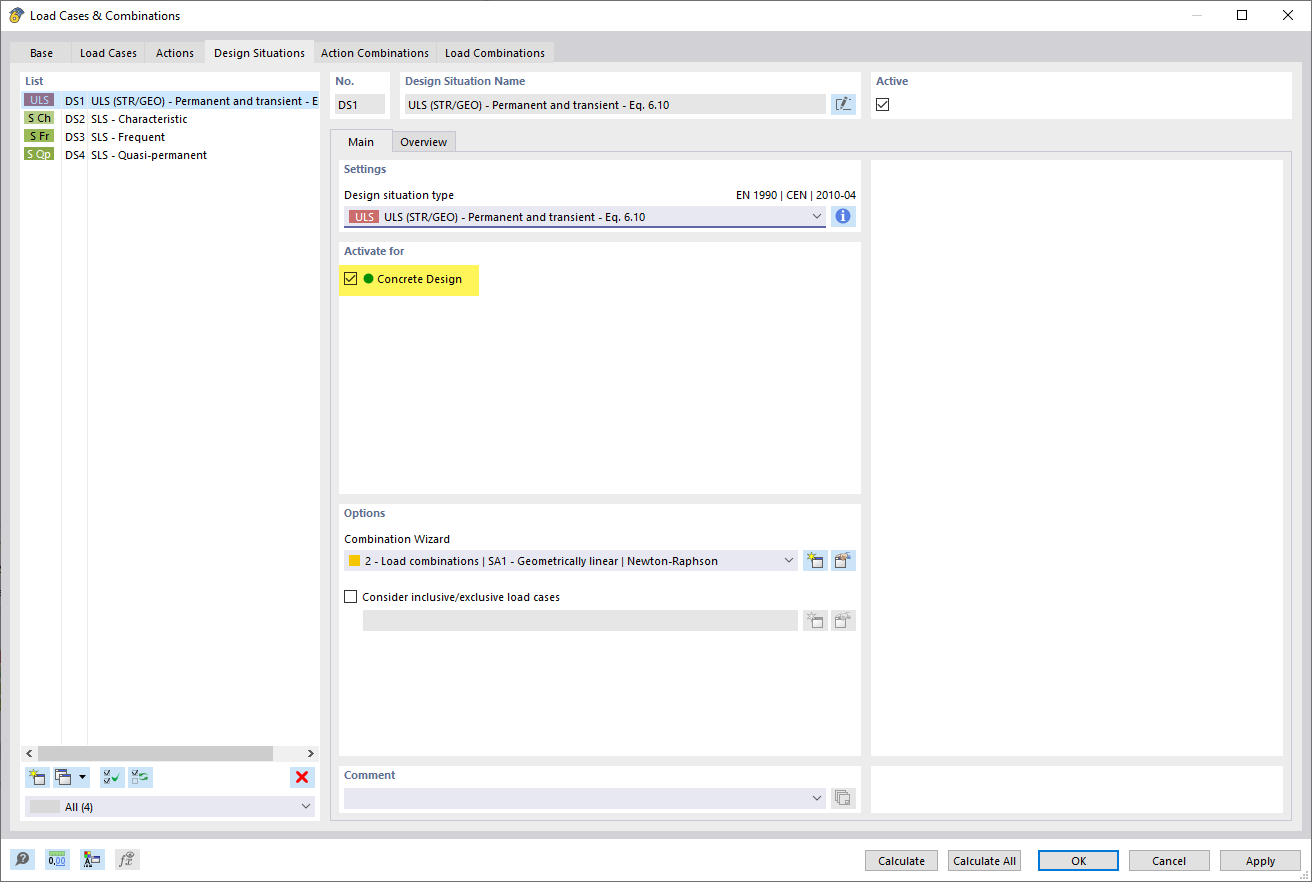Click the list horizontal scrollbar
This screenshot has width=1312, height=882.
[x=155, y=753]
